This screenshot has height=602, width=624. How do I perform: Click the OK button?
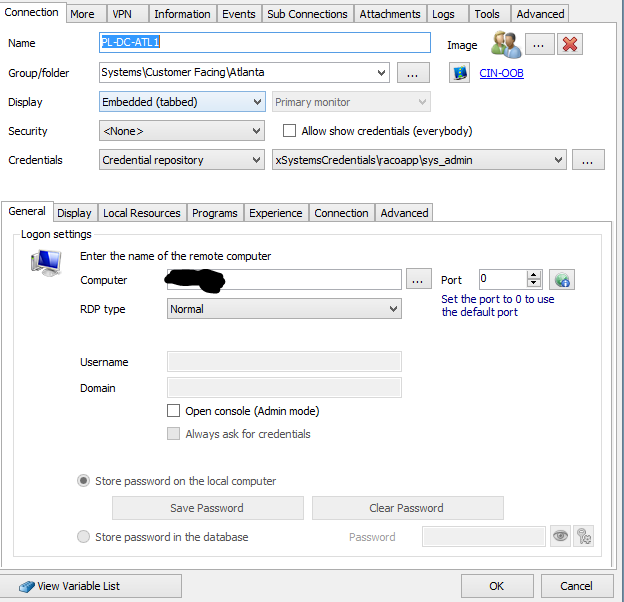coord(497,586)
